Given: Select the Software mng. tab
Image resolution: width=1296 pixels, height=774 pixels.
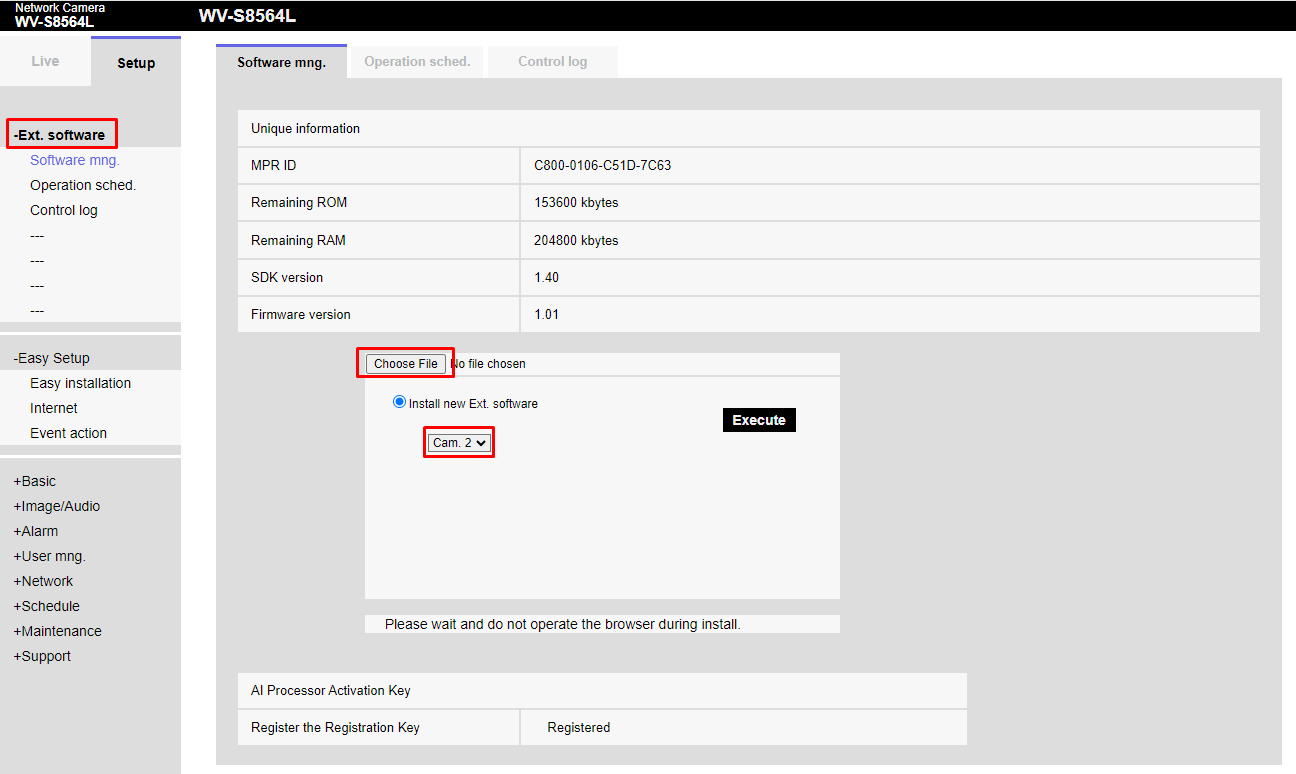Looking at the screenshot, I should (281, 62).
